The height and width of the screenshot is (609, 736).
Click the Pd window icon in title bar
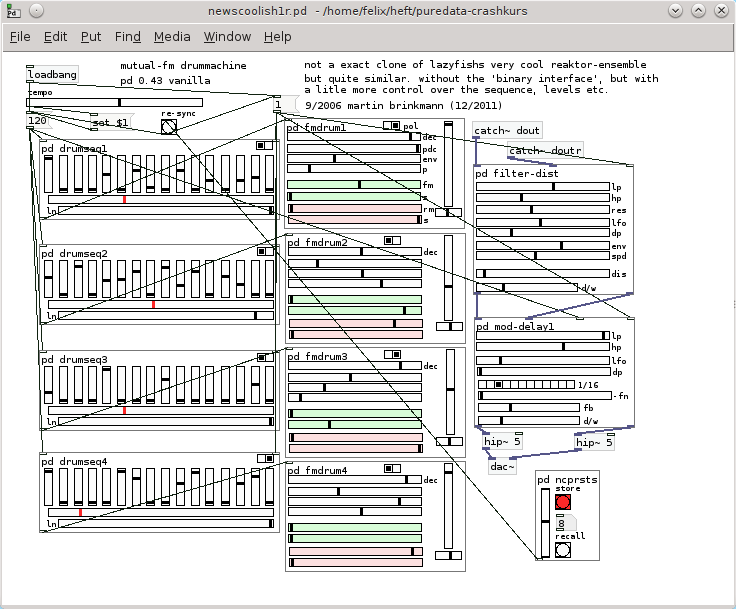pyautogui.click(x=13, y=11)
